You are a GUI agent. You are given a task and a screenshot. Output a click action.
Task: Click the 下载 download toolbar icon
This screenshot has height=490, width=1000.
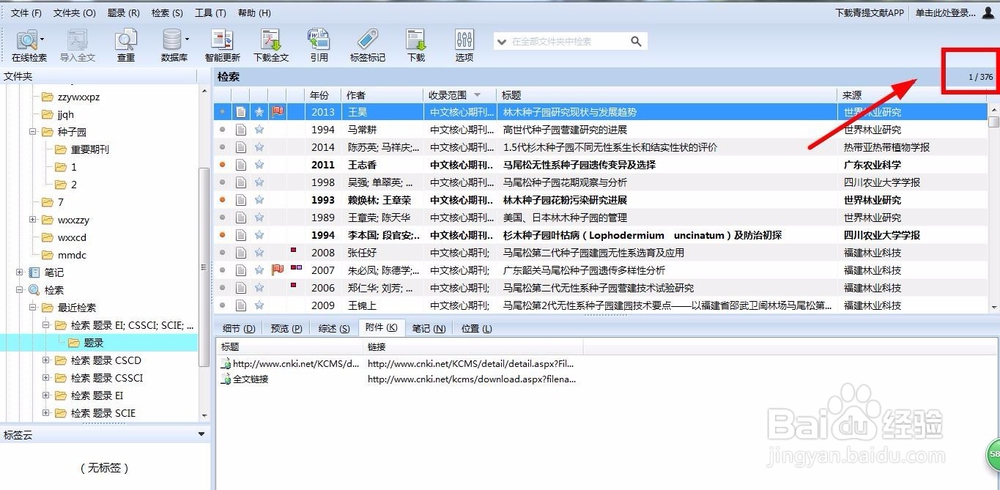tap(416, 45)
